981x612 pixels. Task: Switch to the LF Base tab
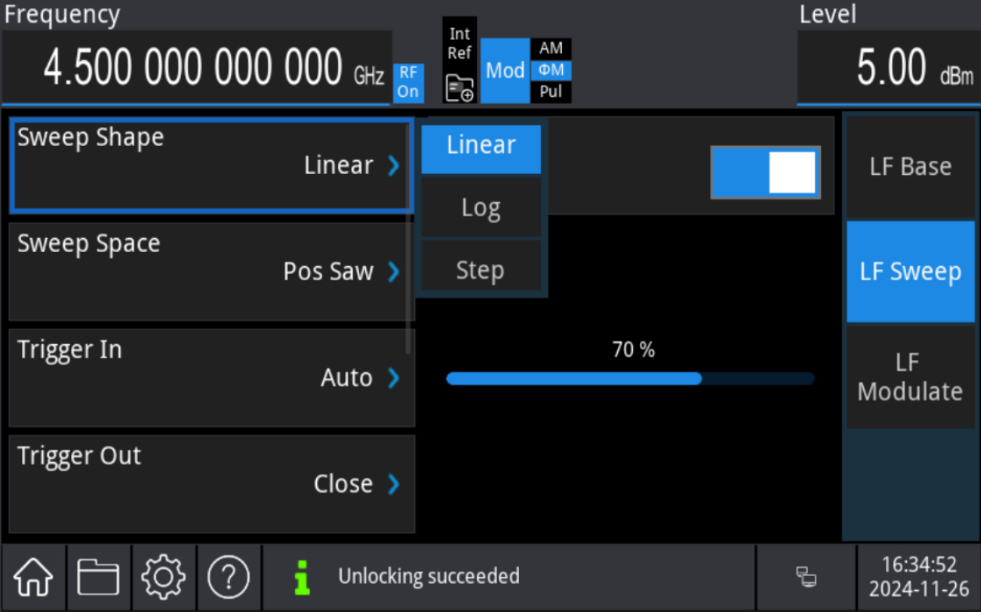point(910,167)
